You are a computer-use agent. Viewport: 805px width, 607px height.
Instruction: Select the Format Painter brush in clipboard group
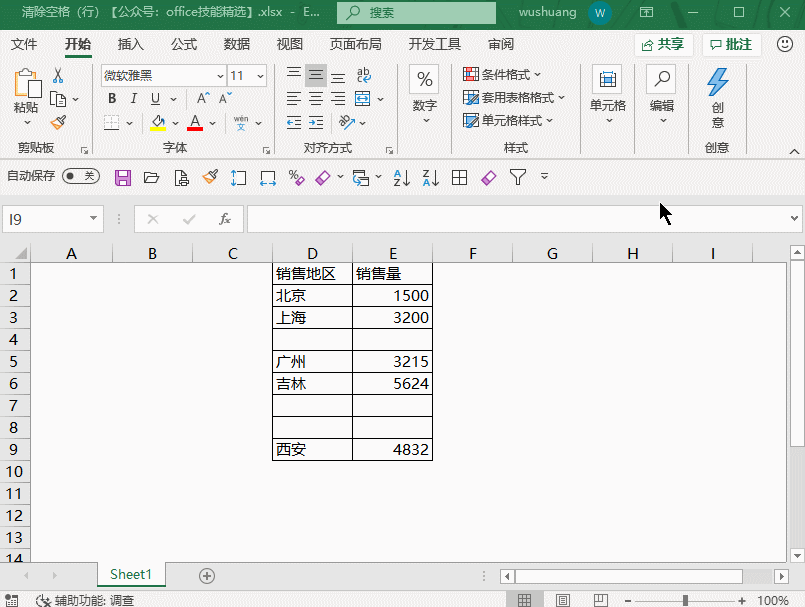pyautogui.click(x=59, y=122)
